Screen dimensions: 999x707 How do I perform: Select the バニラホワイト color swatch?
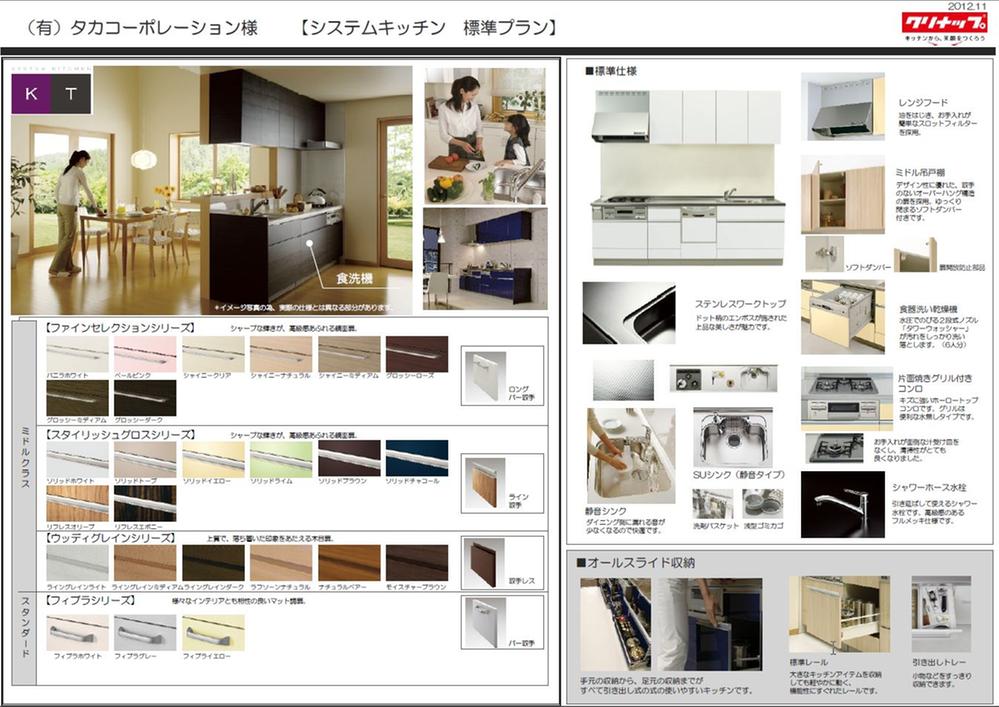[x=76, y=354]
